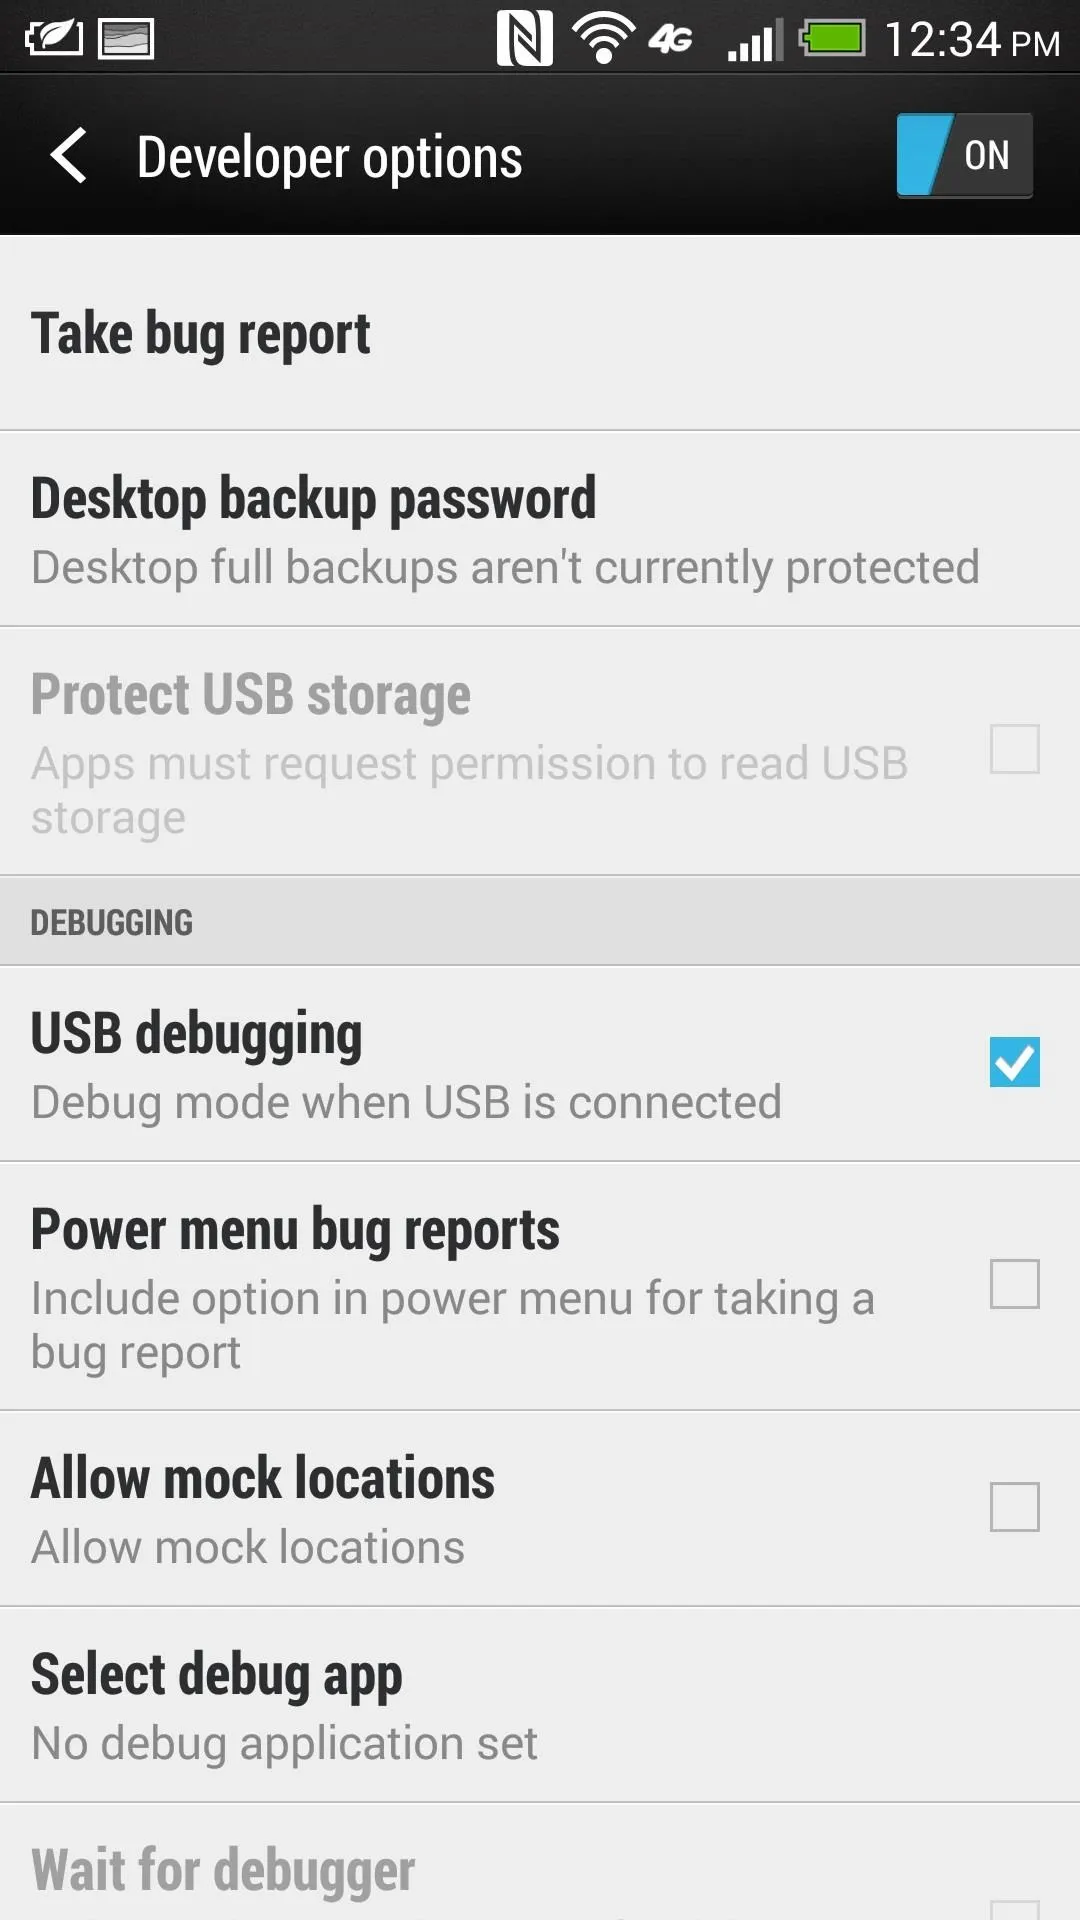The width and height of the screenshot is (1080, 1920).
Task: Enable the Power menu bug reports checkbox
Action: point(1014,1284)
